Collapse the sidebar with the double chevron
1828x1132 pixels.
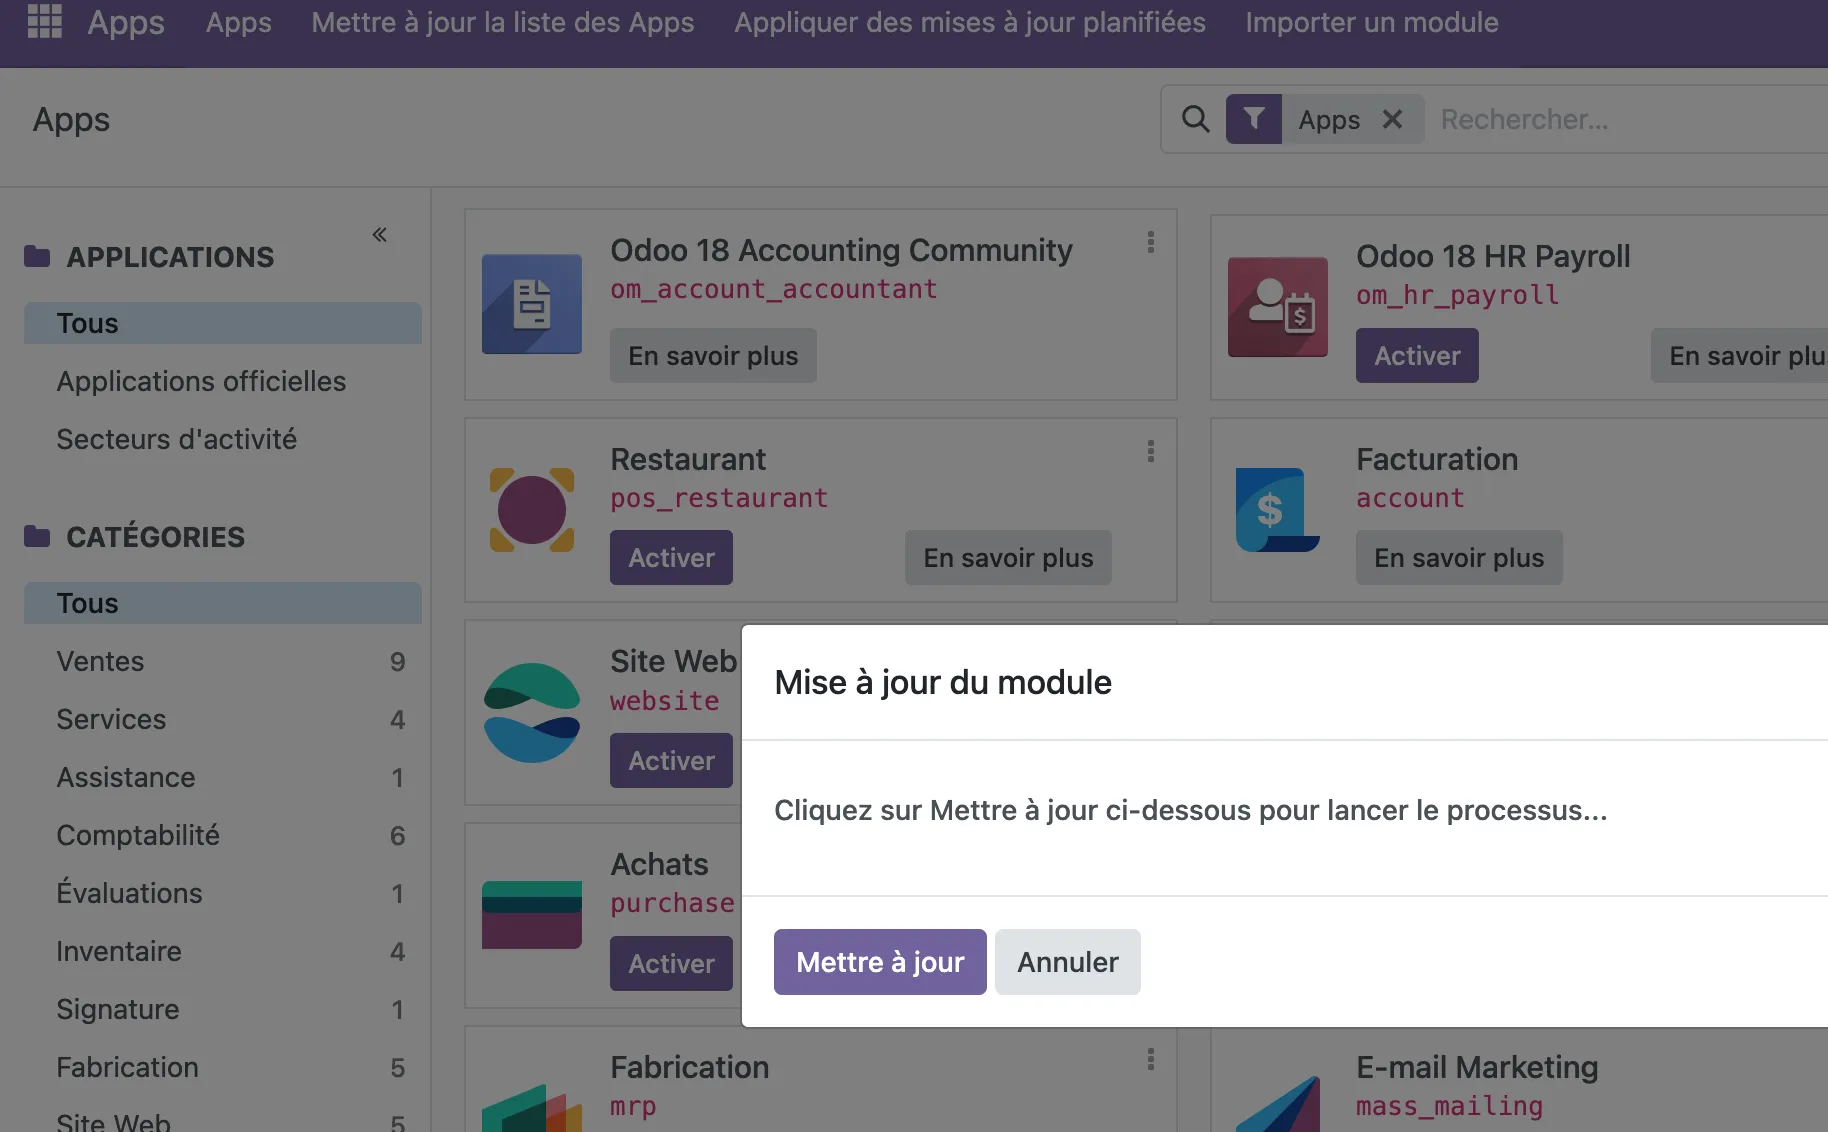(x=380, y=235)
